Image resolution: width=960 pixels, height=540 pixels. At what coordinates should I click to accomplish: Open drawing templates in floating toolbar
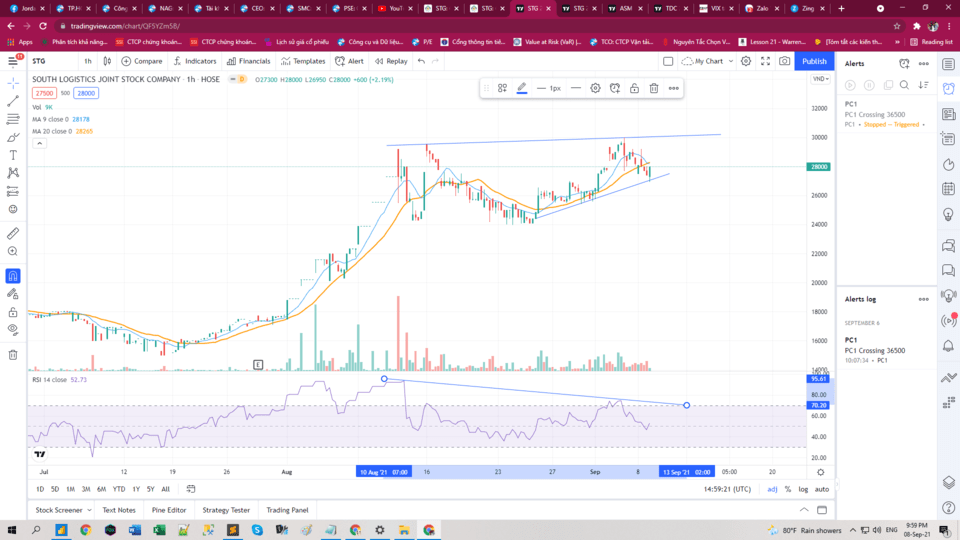click(502, 88)
